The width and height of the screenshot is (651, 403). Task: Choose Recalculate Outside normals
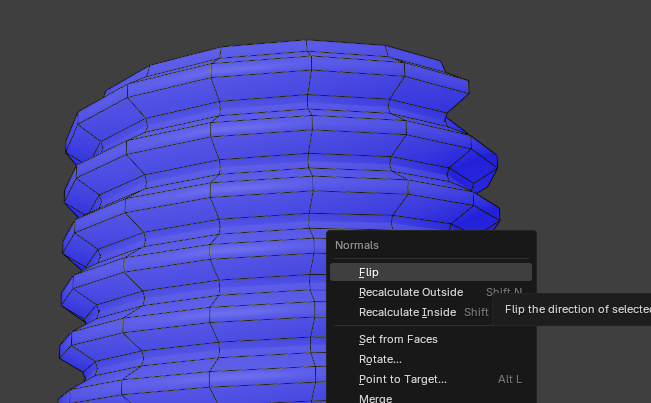point(431,292)
